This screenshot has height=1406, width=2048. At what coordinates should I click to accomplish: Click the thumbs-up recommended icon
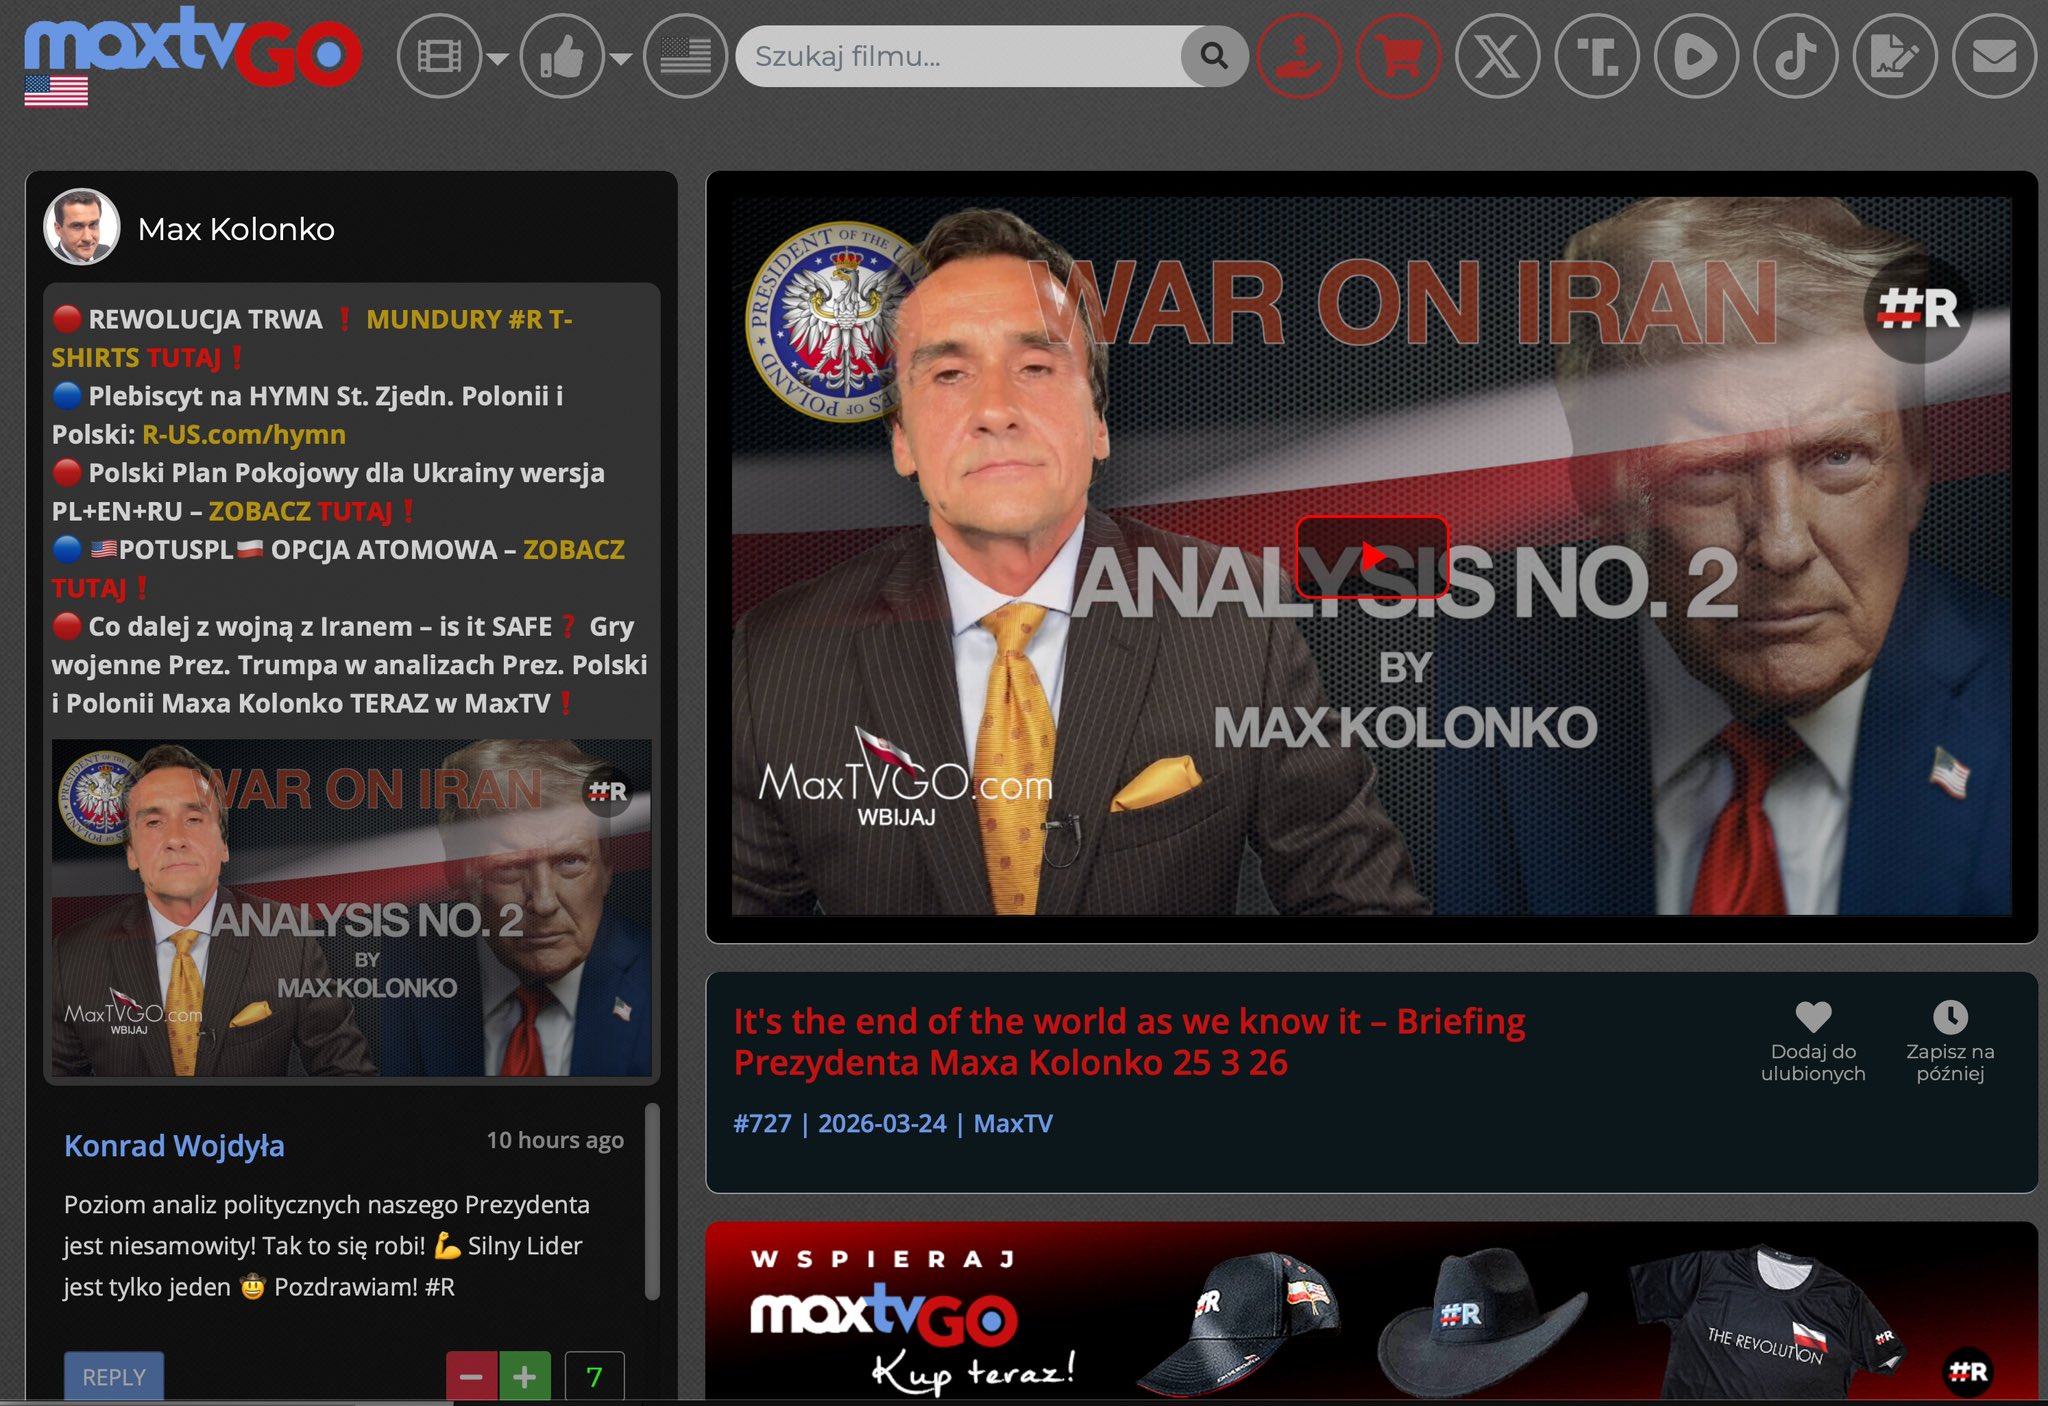562,57
